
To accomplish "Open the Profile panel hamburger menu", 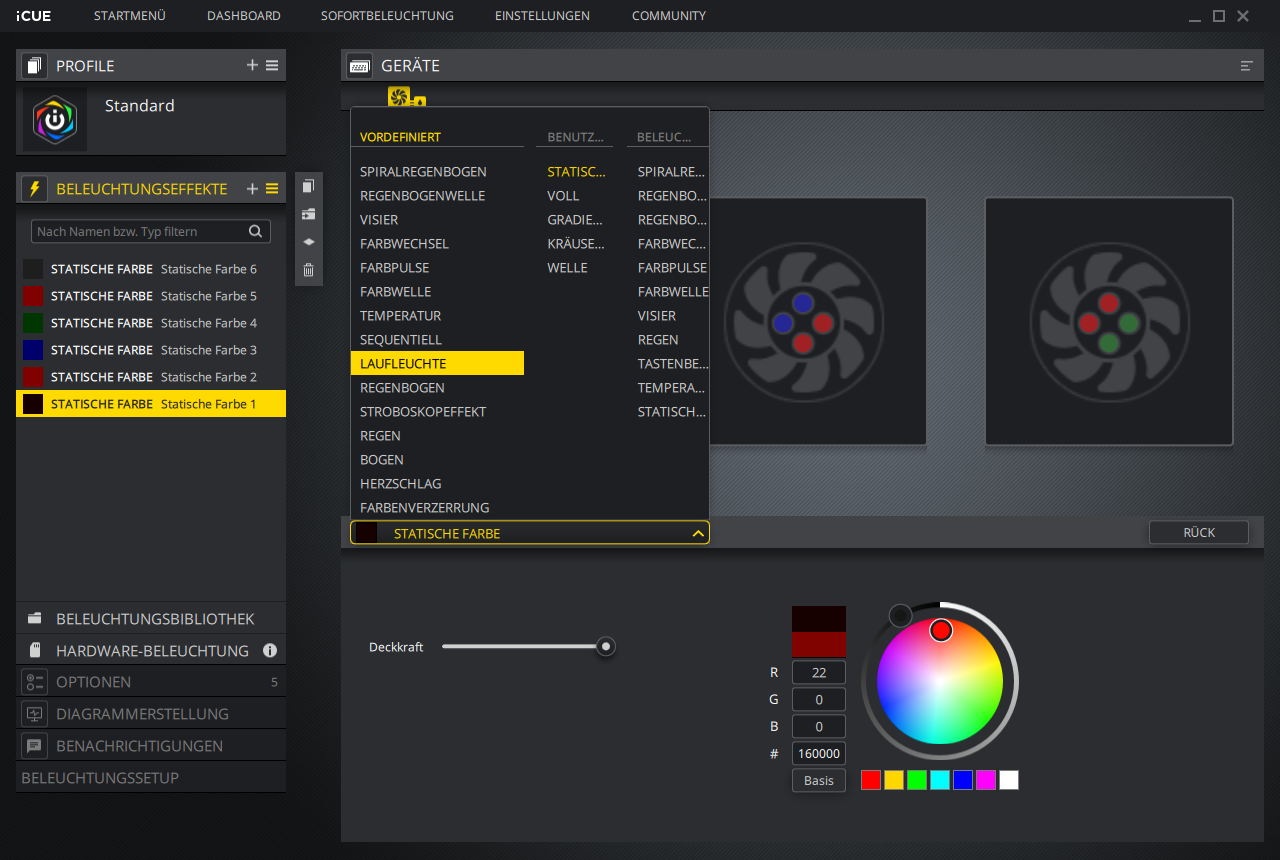I will [x=272, y=65].
